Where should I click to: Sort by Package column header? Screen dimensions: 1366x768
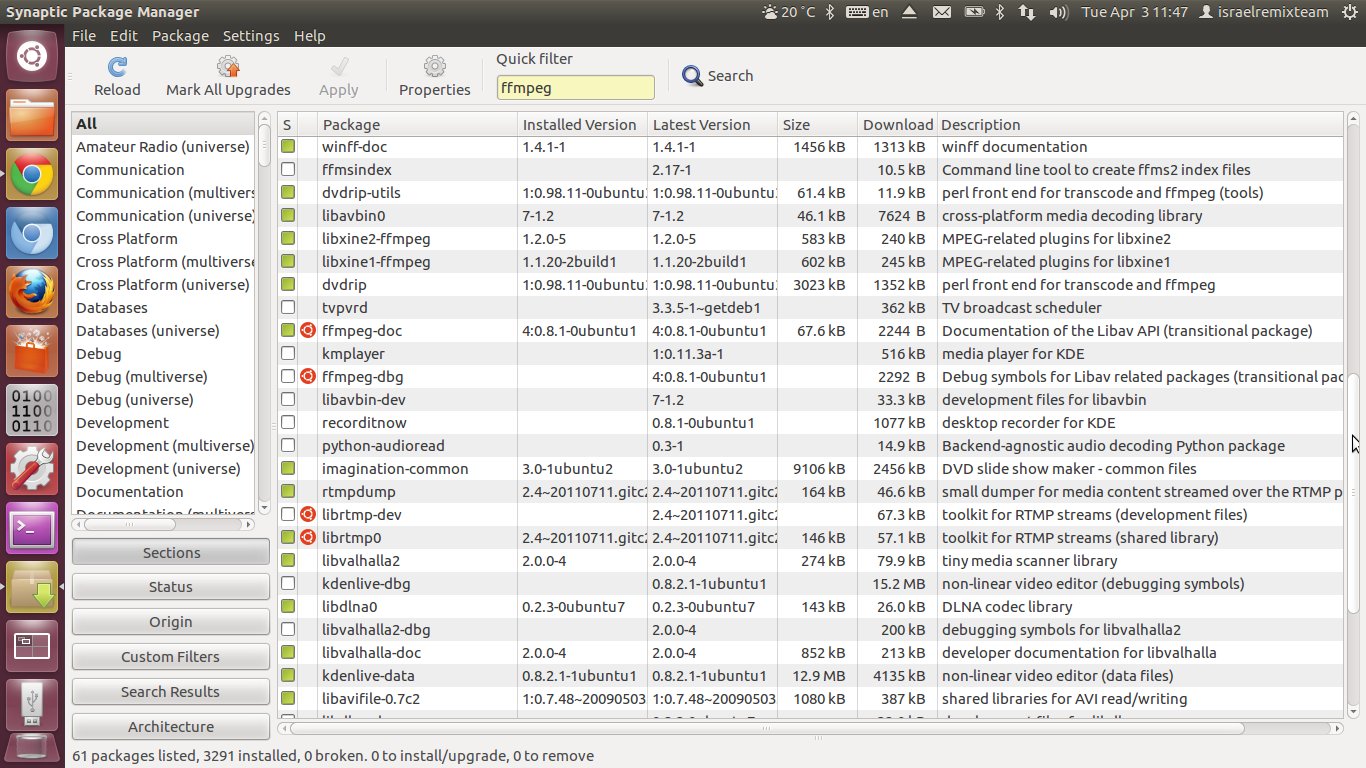pyautogui.click(x=418, y=124)
